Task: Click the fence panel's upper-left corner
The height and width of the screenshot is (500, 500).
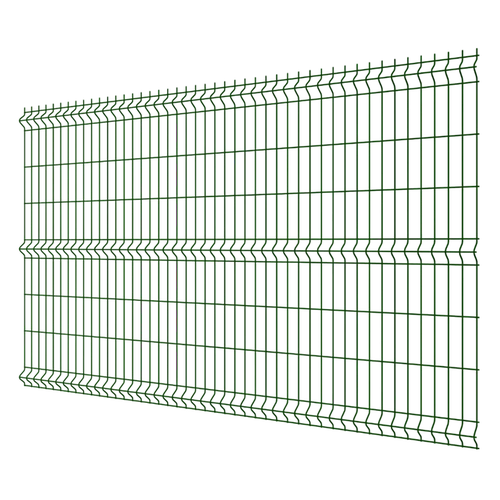Action: click(24, 110)
